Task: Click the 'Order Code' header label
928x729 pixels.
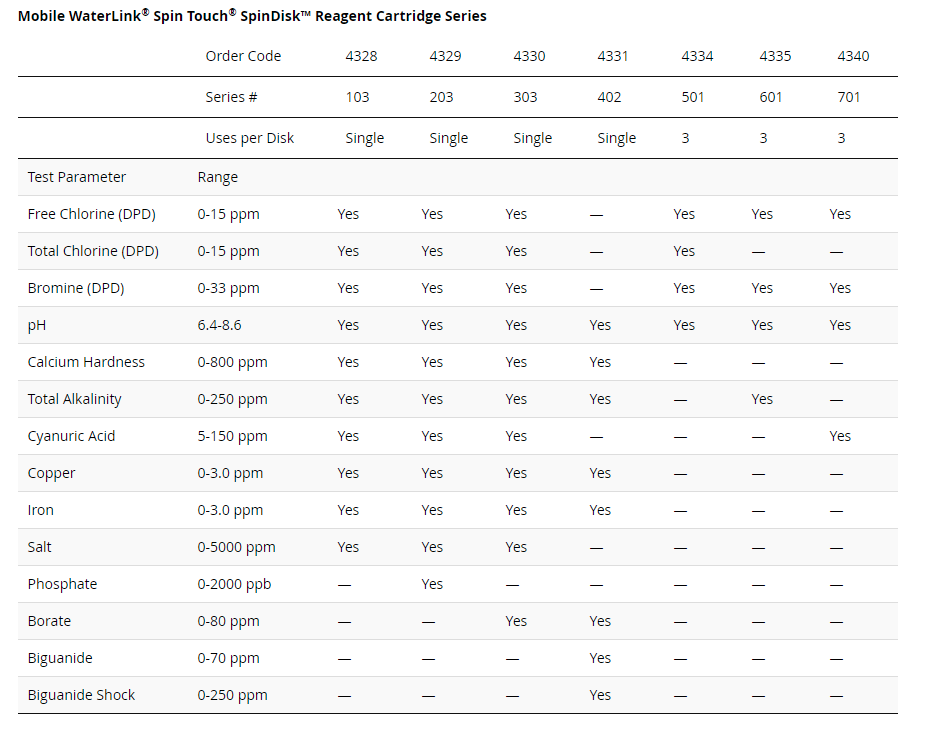Action: (243, 56)
